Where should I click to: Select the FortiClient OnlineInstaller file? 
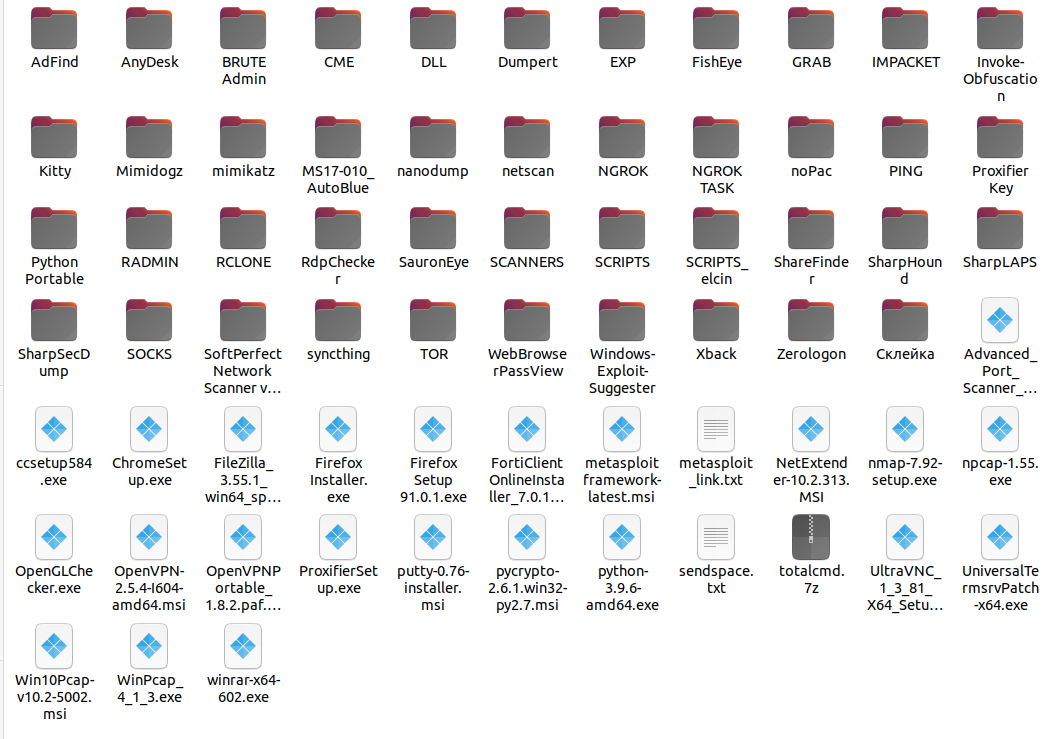(x=528, y=429)
